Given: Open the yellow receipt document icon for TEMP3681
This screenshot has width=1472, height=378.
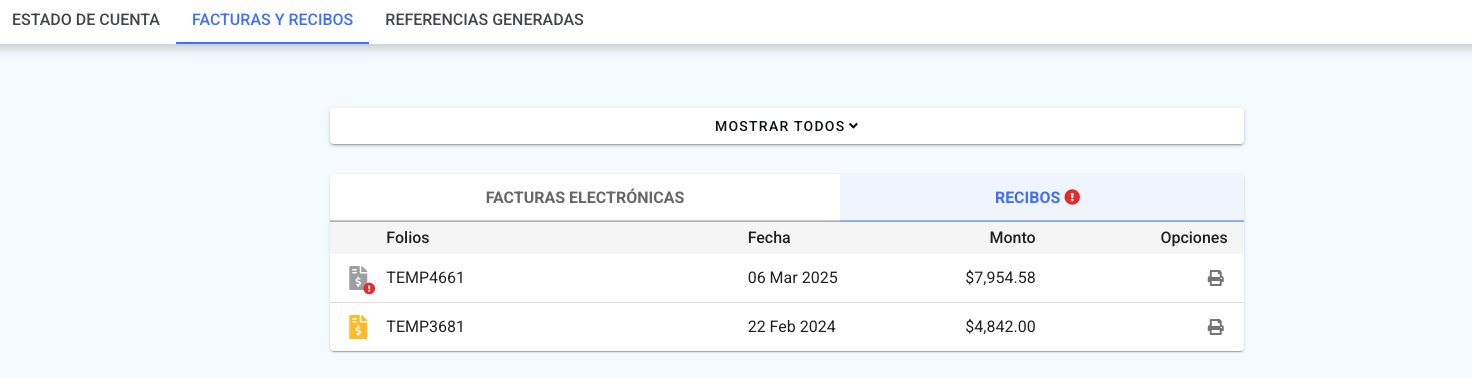Looking at the screenshot, I should coord(358,327).
